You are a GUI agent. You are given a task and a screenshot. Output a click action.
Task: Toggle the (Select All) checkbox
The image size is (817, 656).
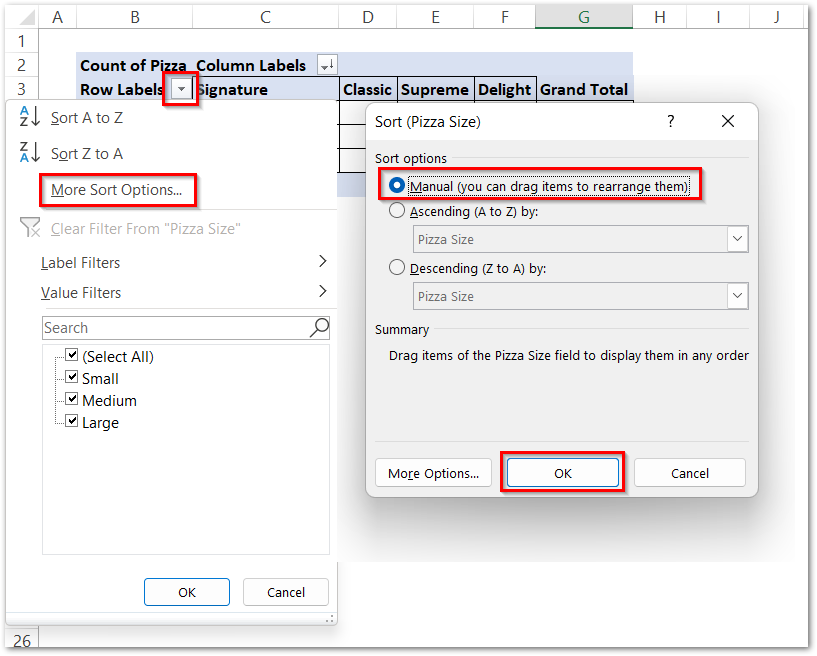click(x=73, y=356)
